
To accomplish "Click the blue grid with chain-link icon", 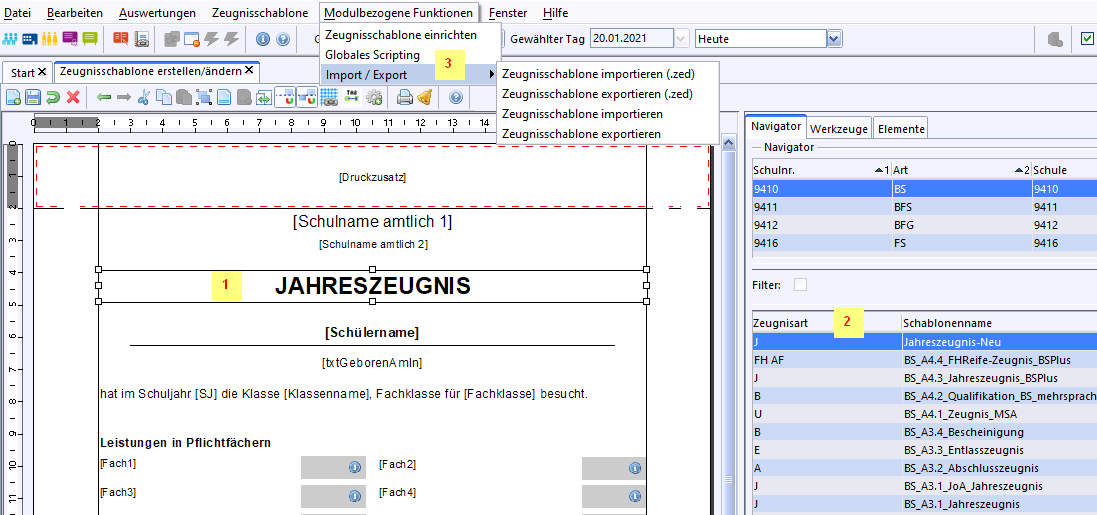I will [329, 97].
